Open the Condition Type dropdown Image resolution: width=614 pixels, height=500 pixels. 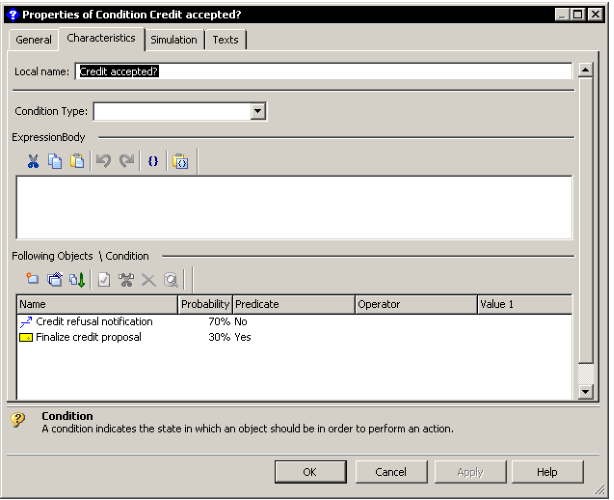point(258,111)
